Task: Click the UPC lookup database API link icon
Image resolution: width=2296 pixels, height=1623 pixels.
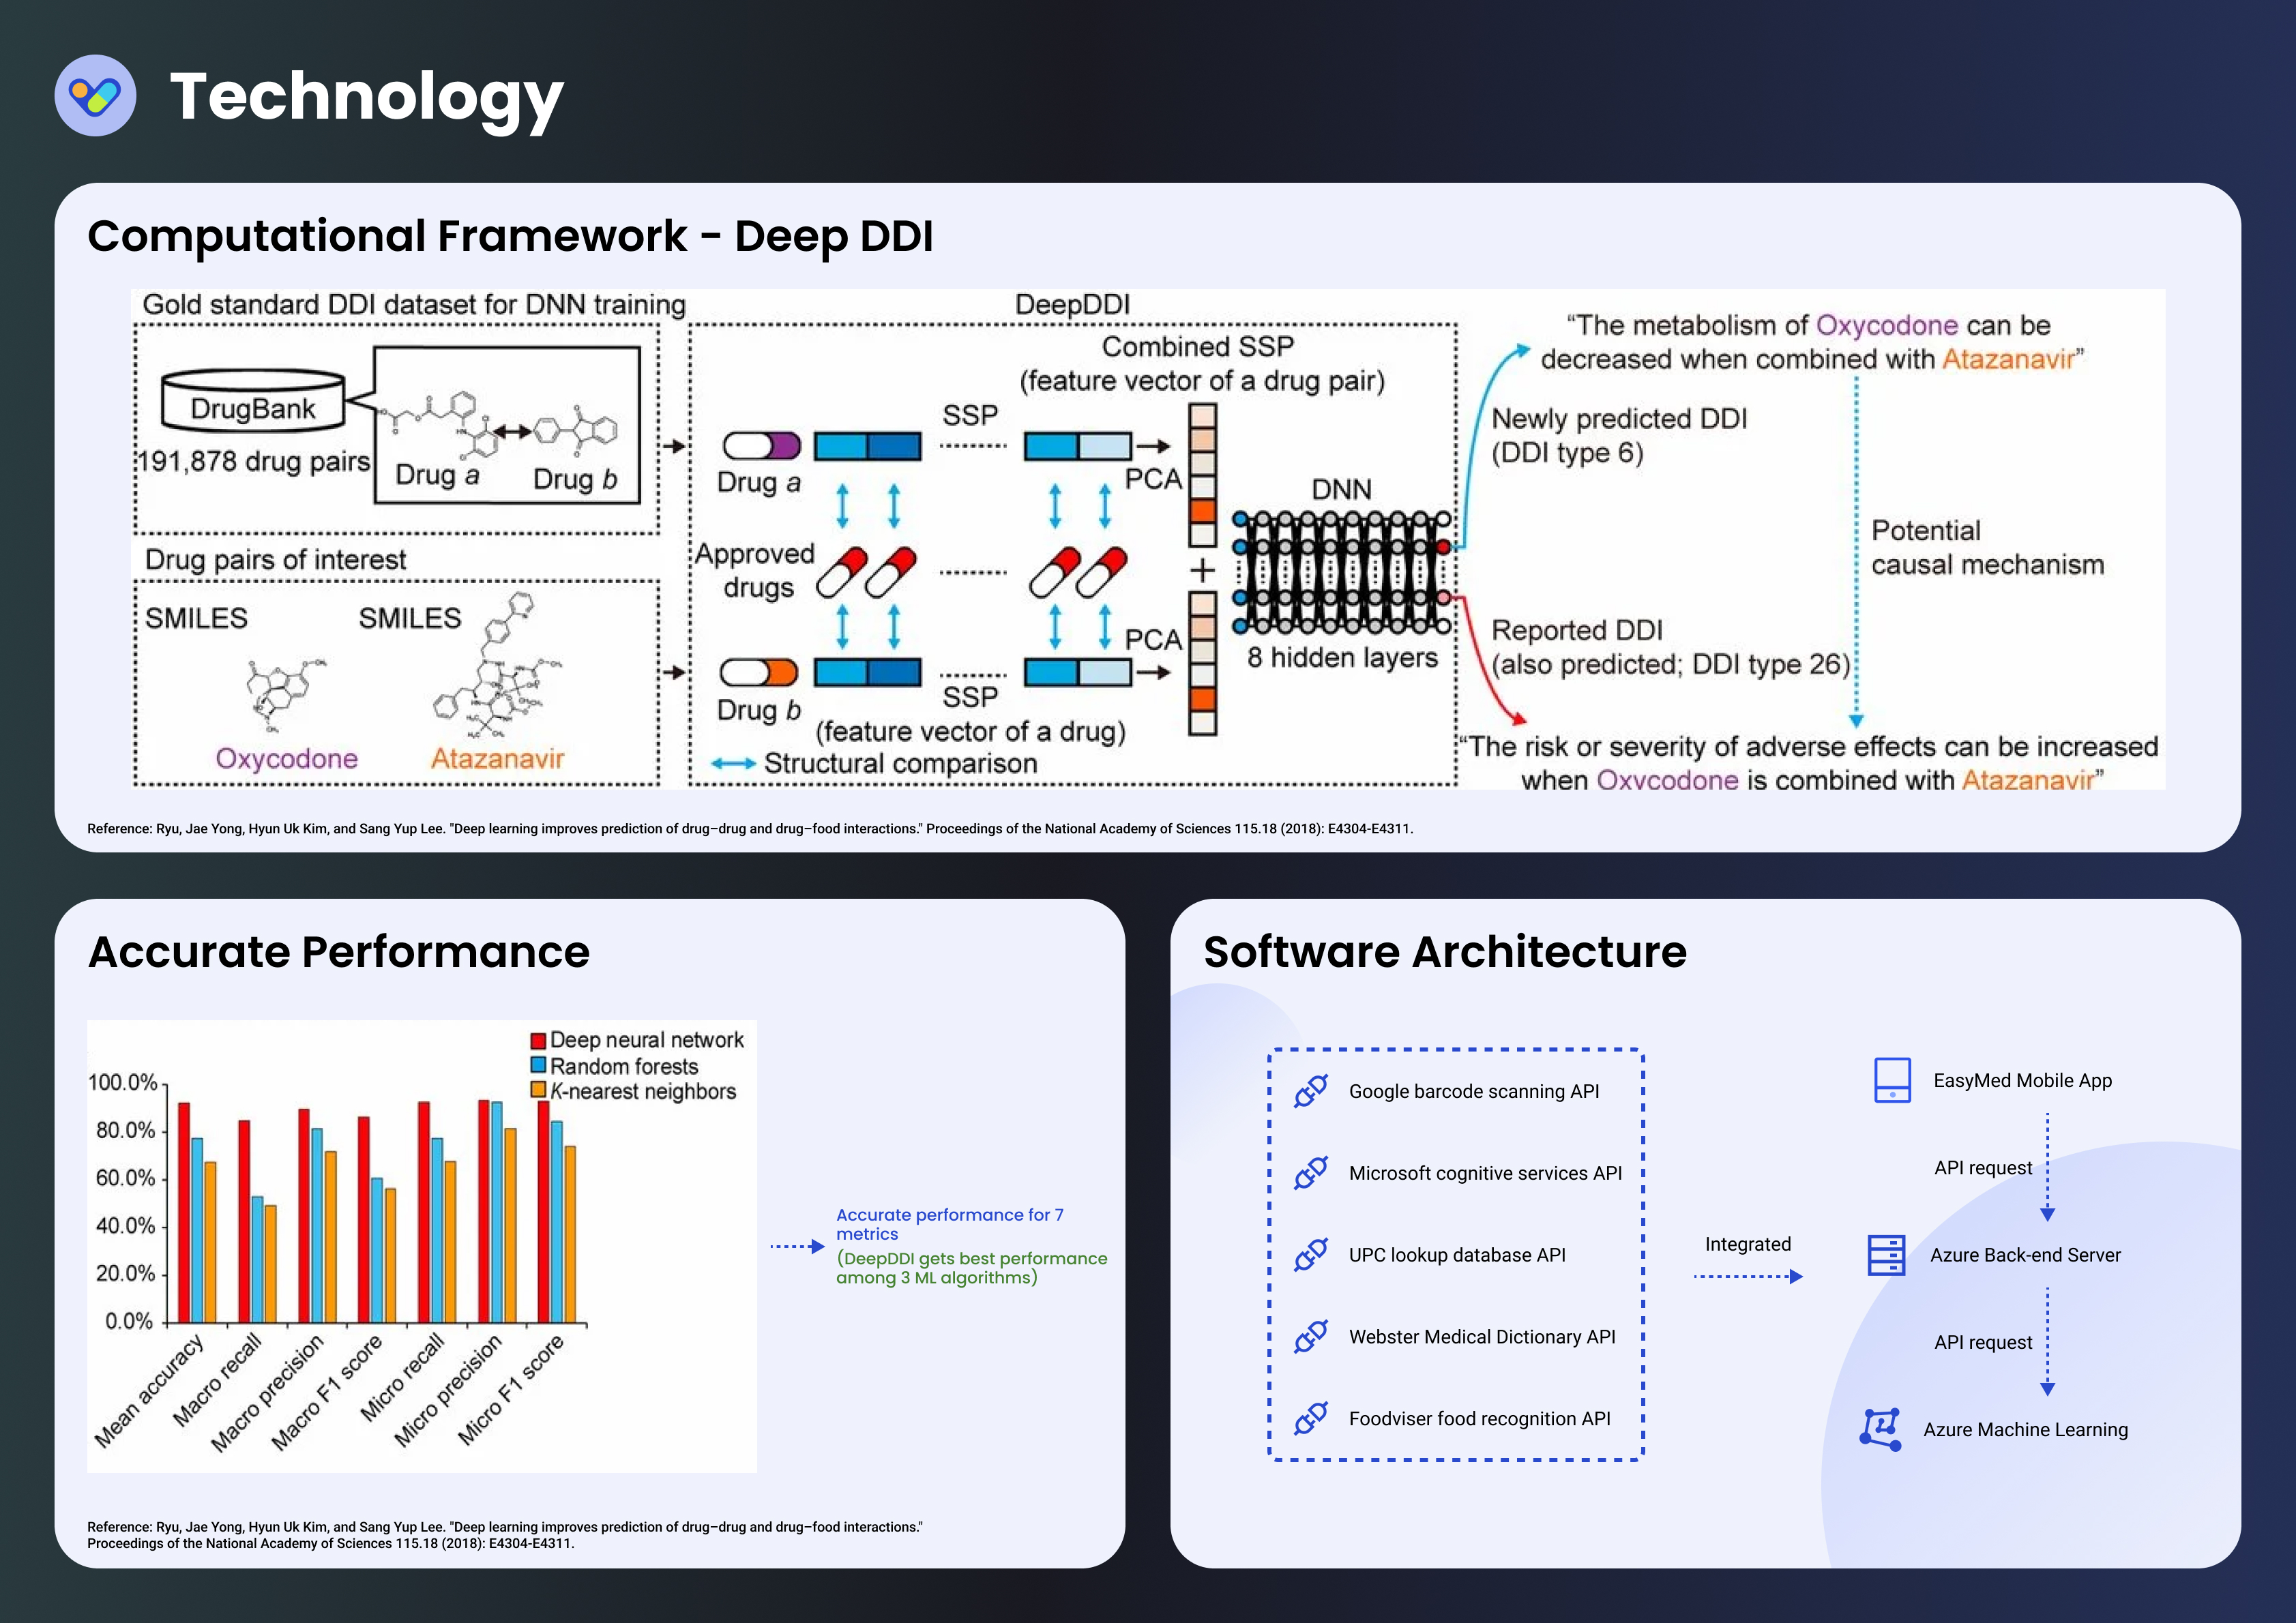Action: point(1310,1255)
